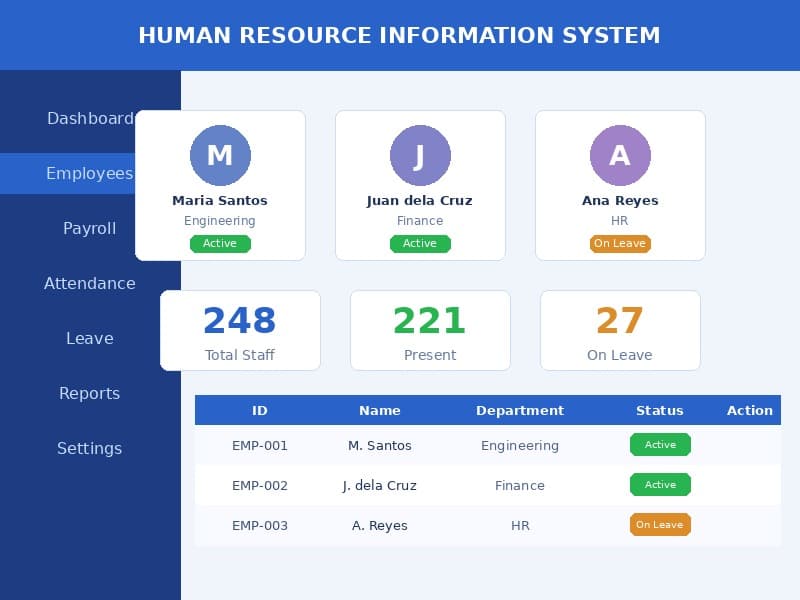Open the 221 Present stat card
Viewport: 800px width, 600px height.
(x=430, y=331)
